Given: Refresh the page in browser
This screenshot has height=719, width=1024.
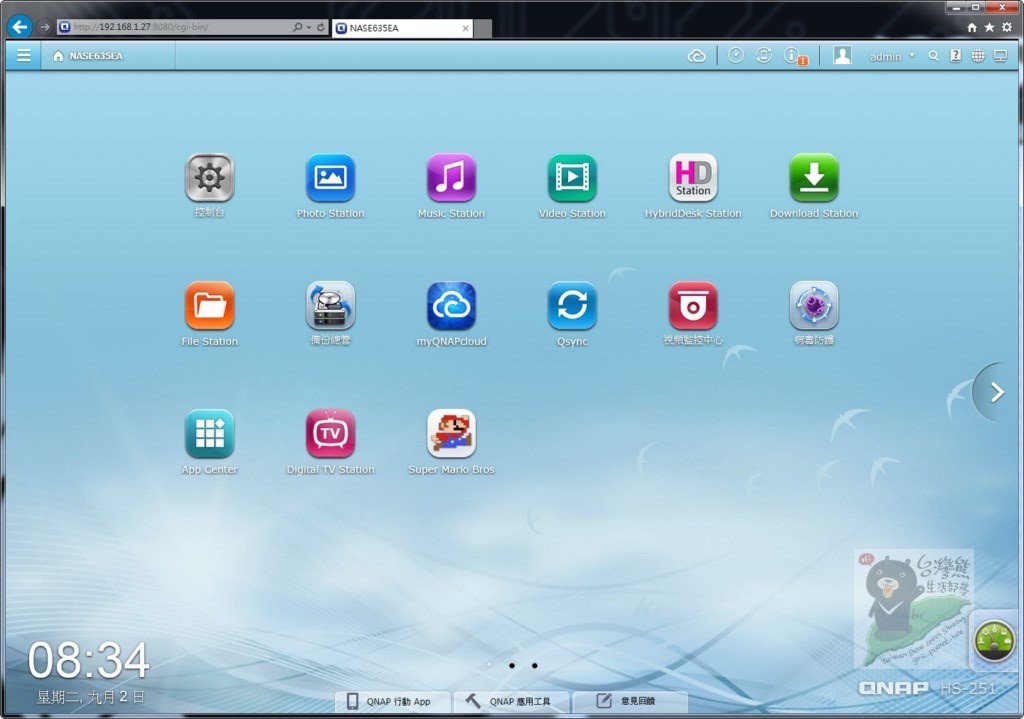Looking at the screenshot, I should point(321,27).
